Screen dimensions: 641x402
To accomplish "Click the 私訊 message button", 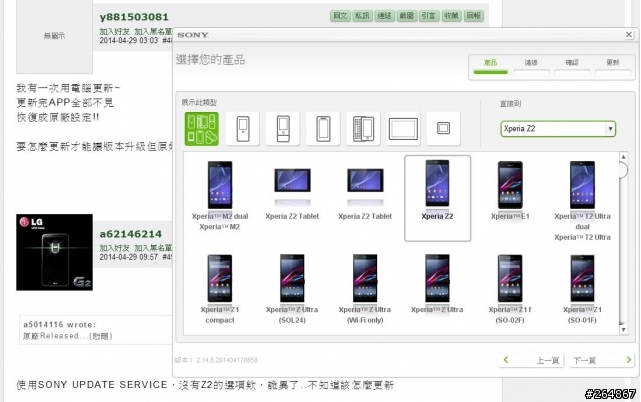I will (x=362, y=16).
